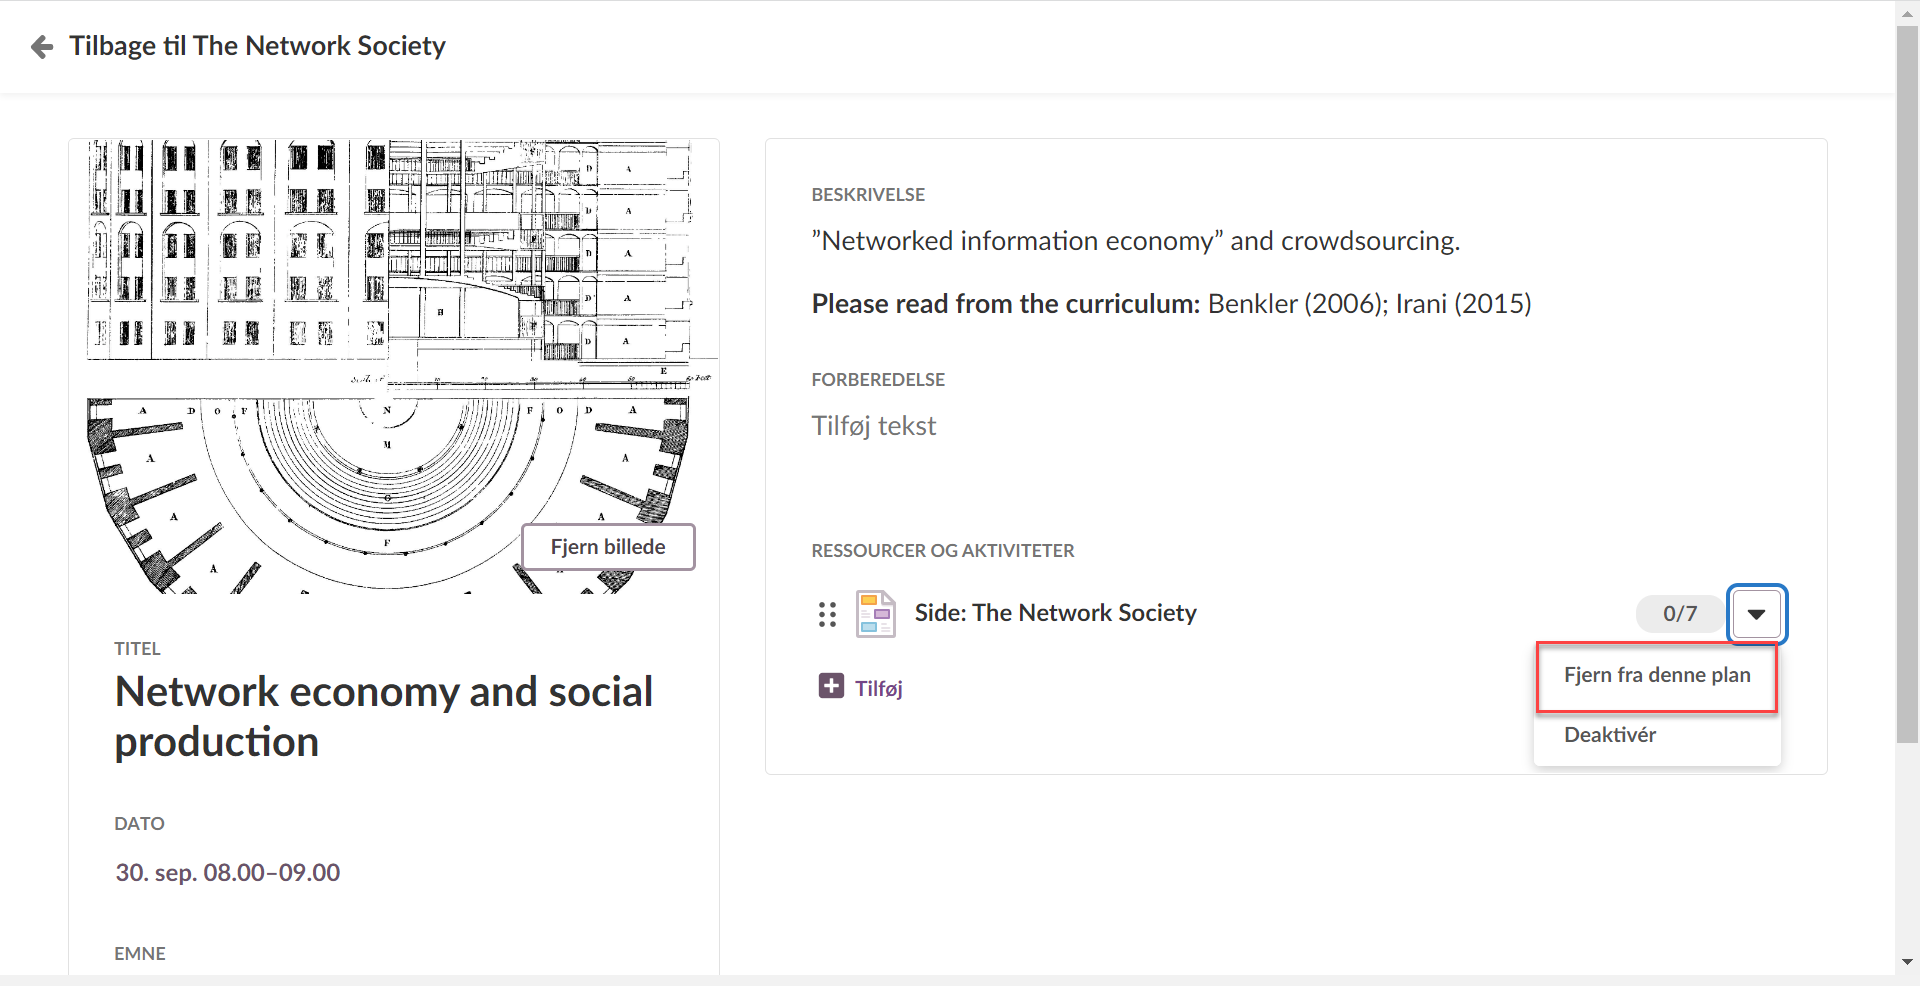Click the plus icon next to Tilføj
Viewport: 1920px width, 986px height.
[831, 686]
